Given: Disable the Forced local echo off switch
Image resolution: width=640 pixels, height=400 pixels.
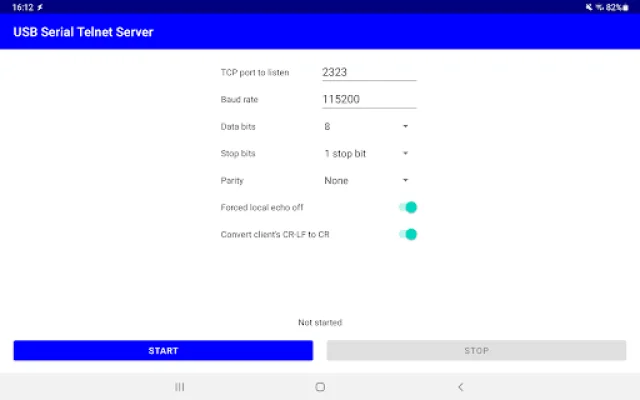Looking at the screenshot, I should pos(407,207).
